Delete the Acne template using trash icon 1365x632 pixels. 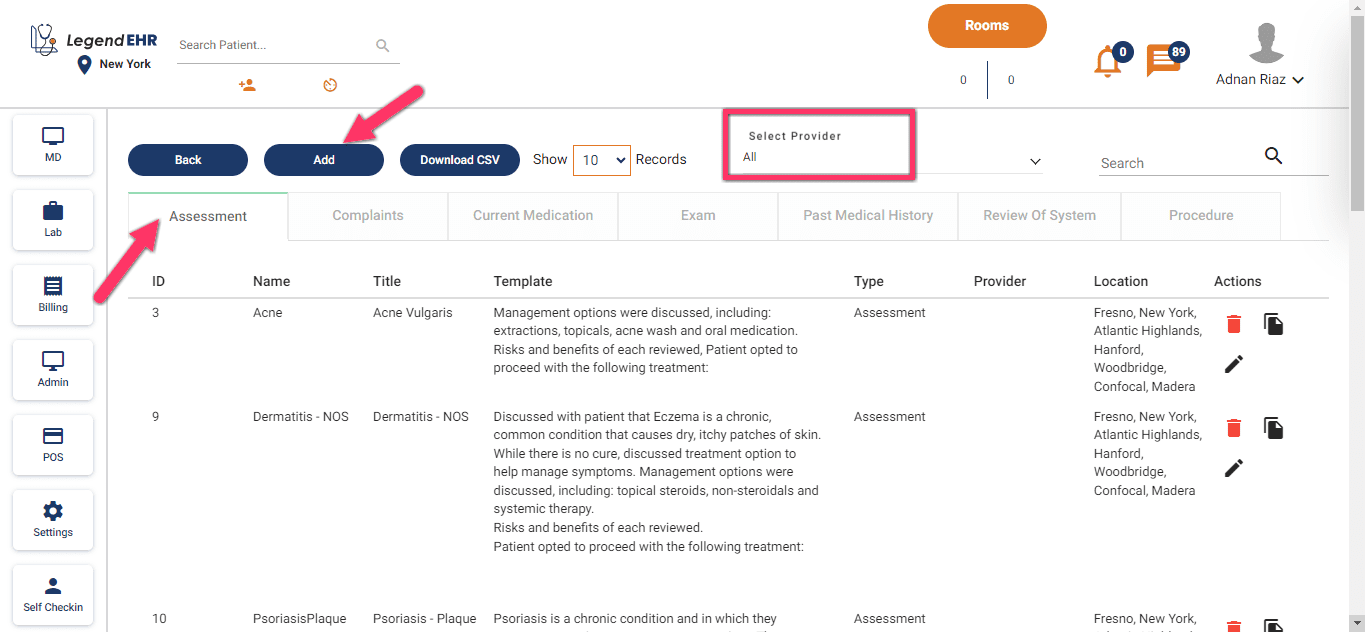coord(1233,324)
